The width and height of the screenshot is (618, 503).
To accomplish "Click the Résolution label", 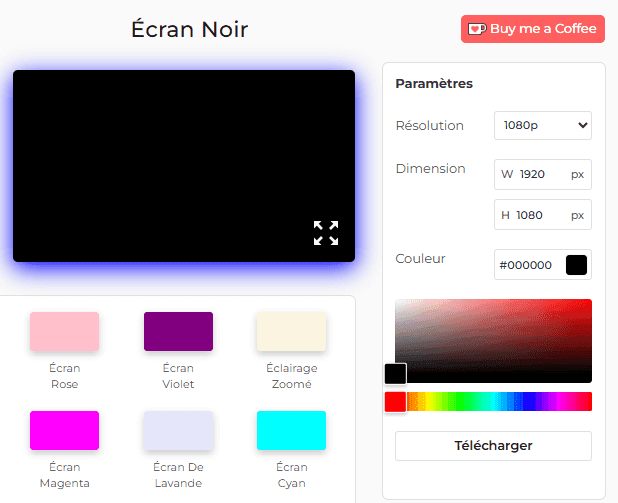I will (430, 125).
